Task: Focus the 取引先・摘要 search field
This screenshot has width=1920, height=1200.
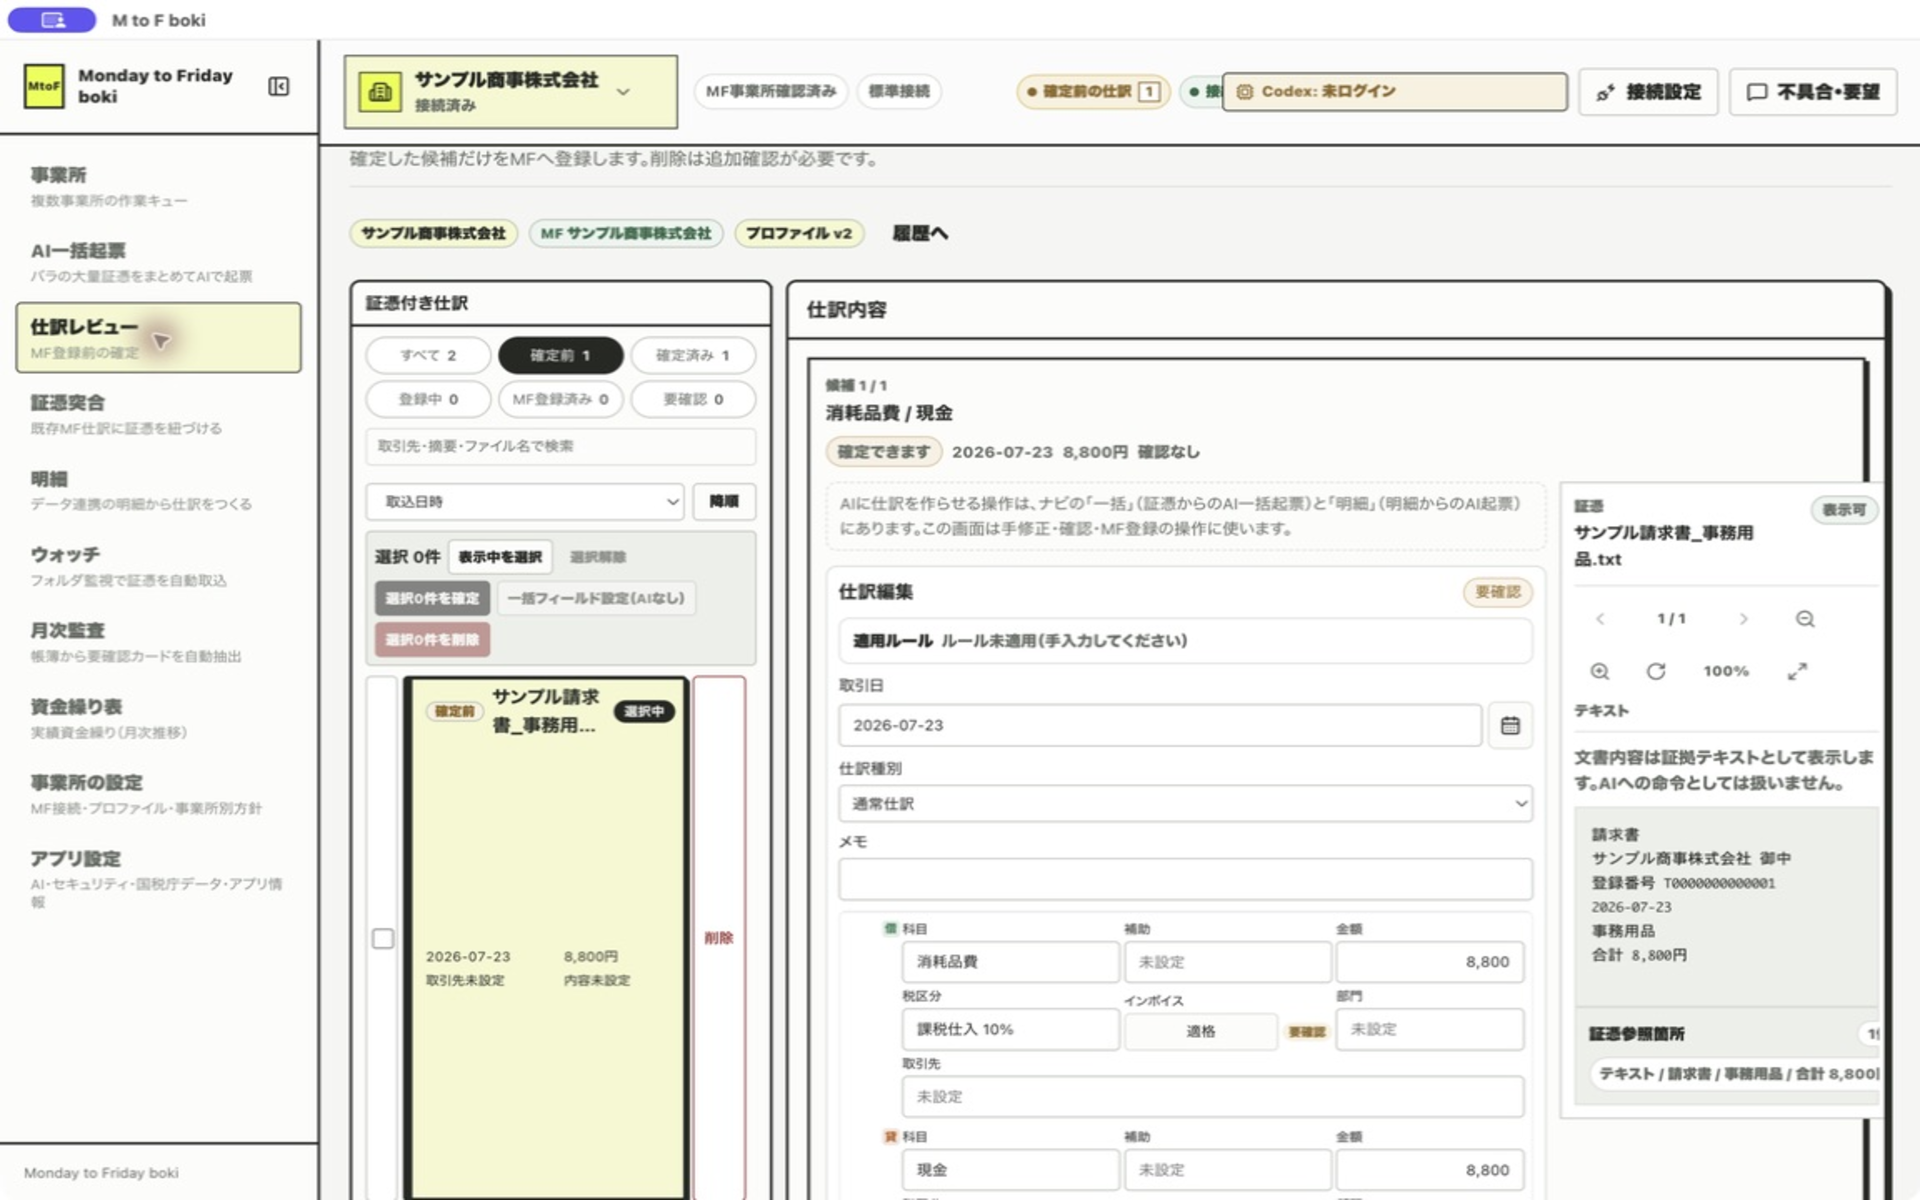Action: [560, 446]
